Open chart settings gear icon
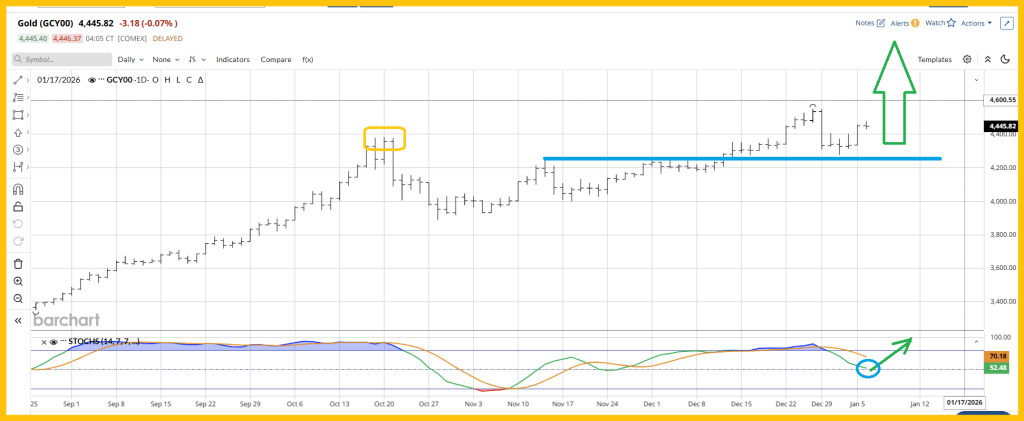Viewport: 1024px width, 421px height. coord(967,59)
